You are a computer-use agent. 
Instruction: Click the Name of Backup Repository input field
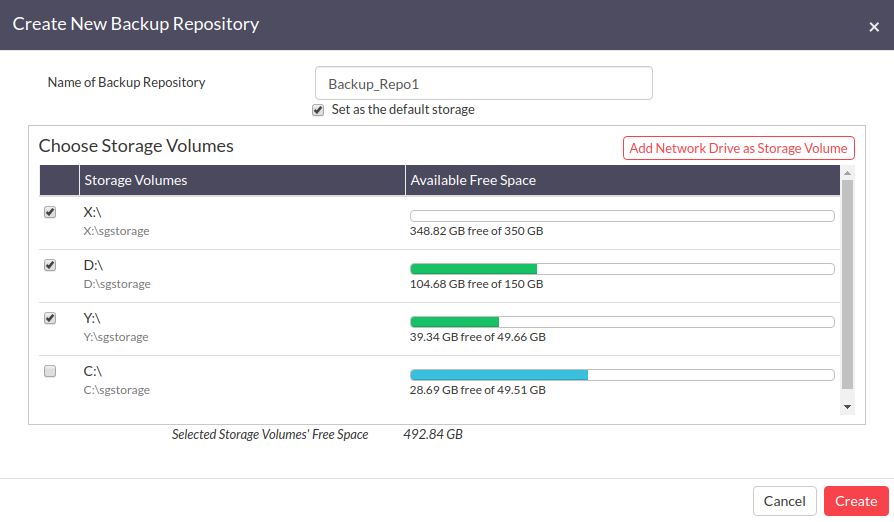(483, 83)
